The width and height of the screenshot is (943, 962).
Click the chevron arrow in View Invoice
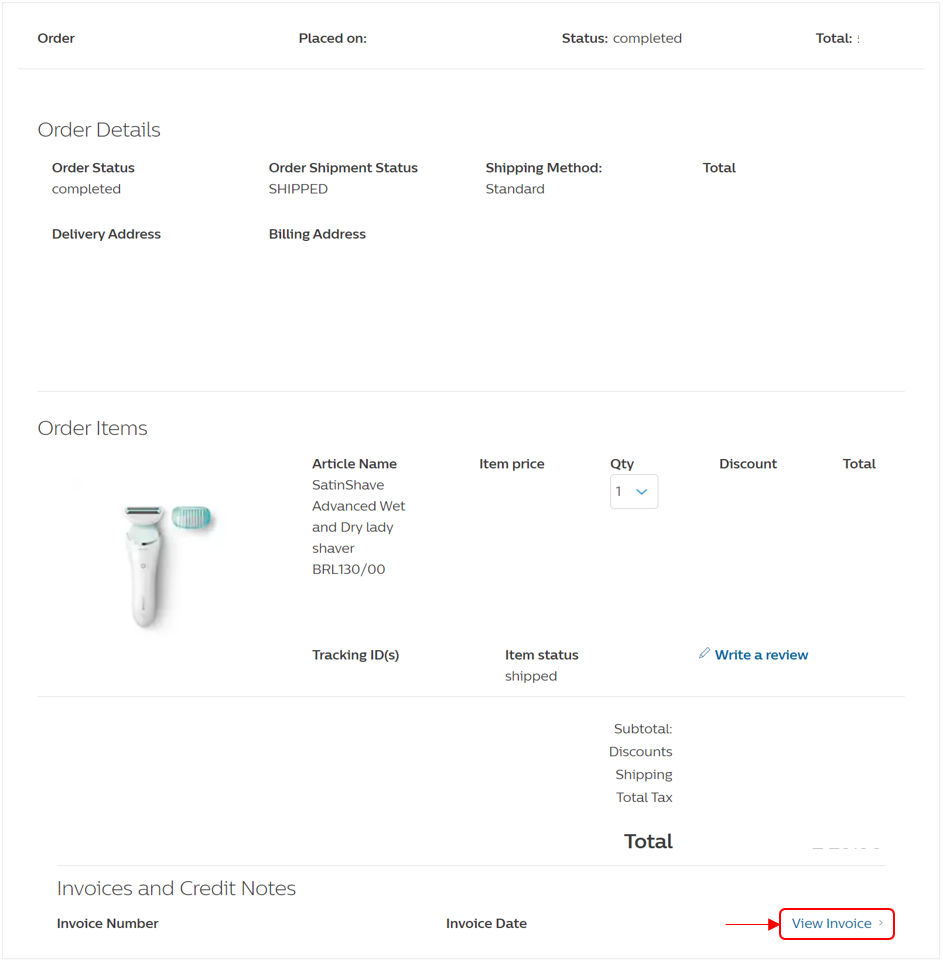tap(881, 923)
